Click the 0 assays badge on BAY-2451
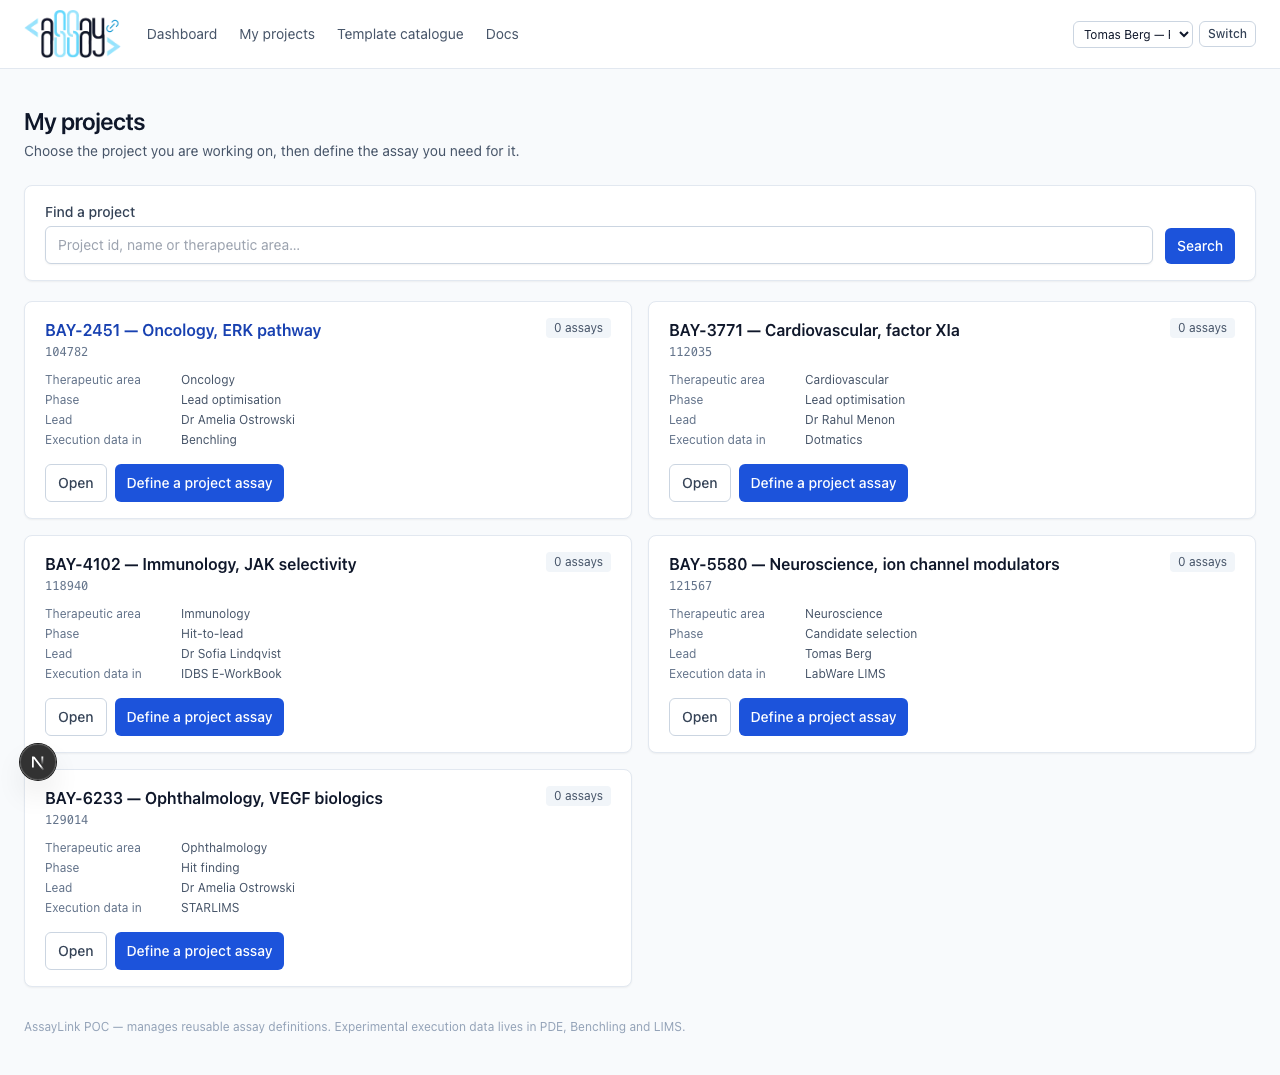Screen dimensions: 1280x1075 pyautogui.click(x=578, y=328)
